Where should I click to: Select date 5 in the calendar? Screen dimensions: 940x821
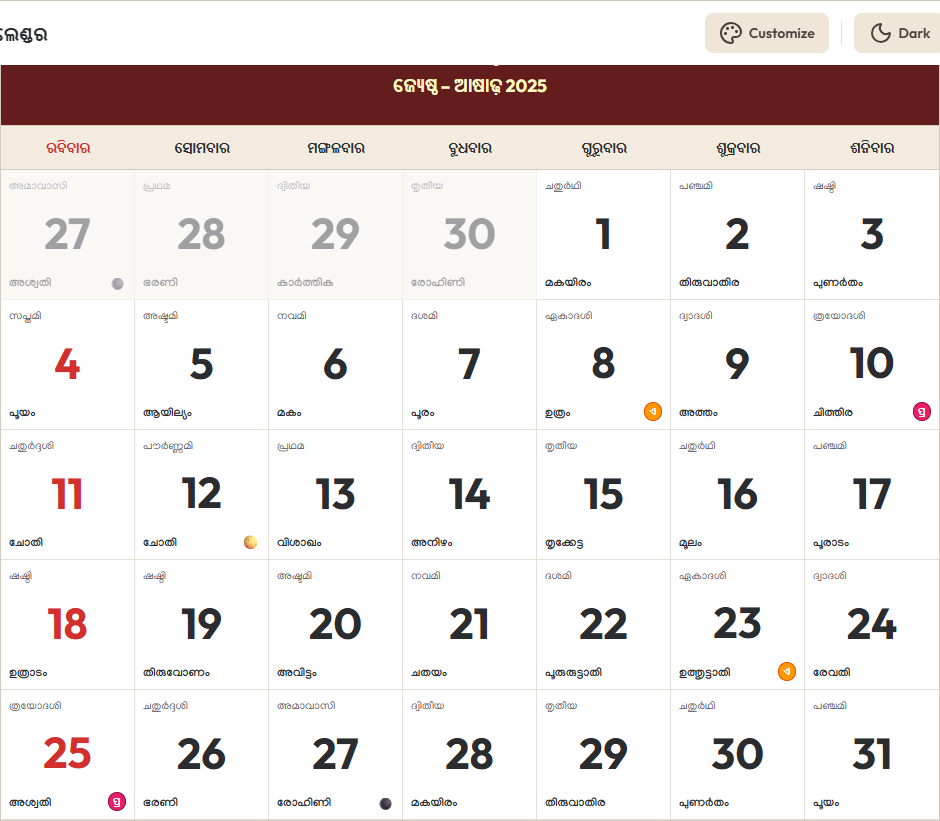coord(201,365)
